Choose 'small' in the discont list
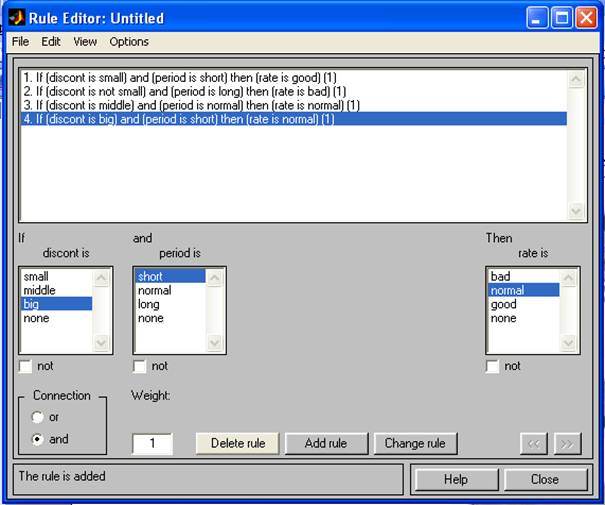The height and width of the screenshot is (505, 605). tap(57, 276)
